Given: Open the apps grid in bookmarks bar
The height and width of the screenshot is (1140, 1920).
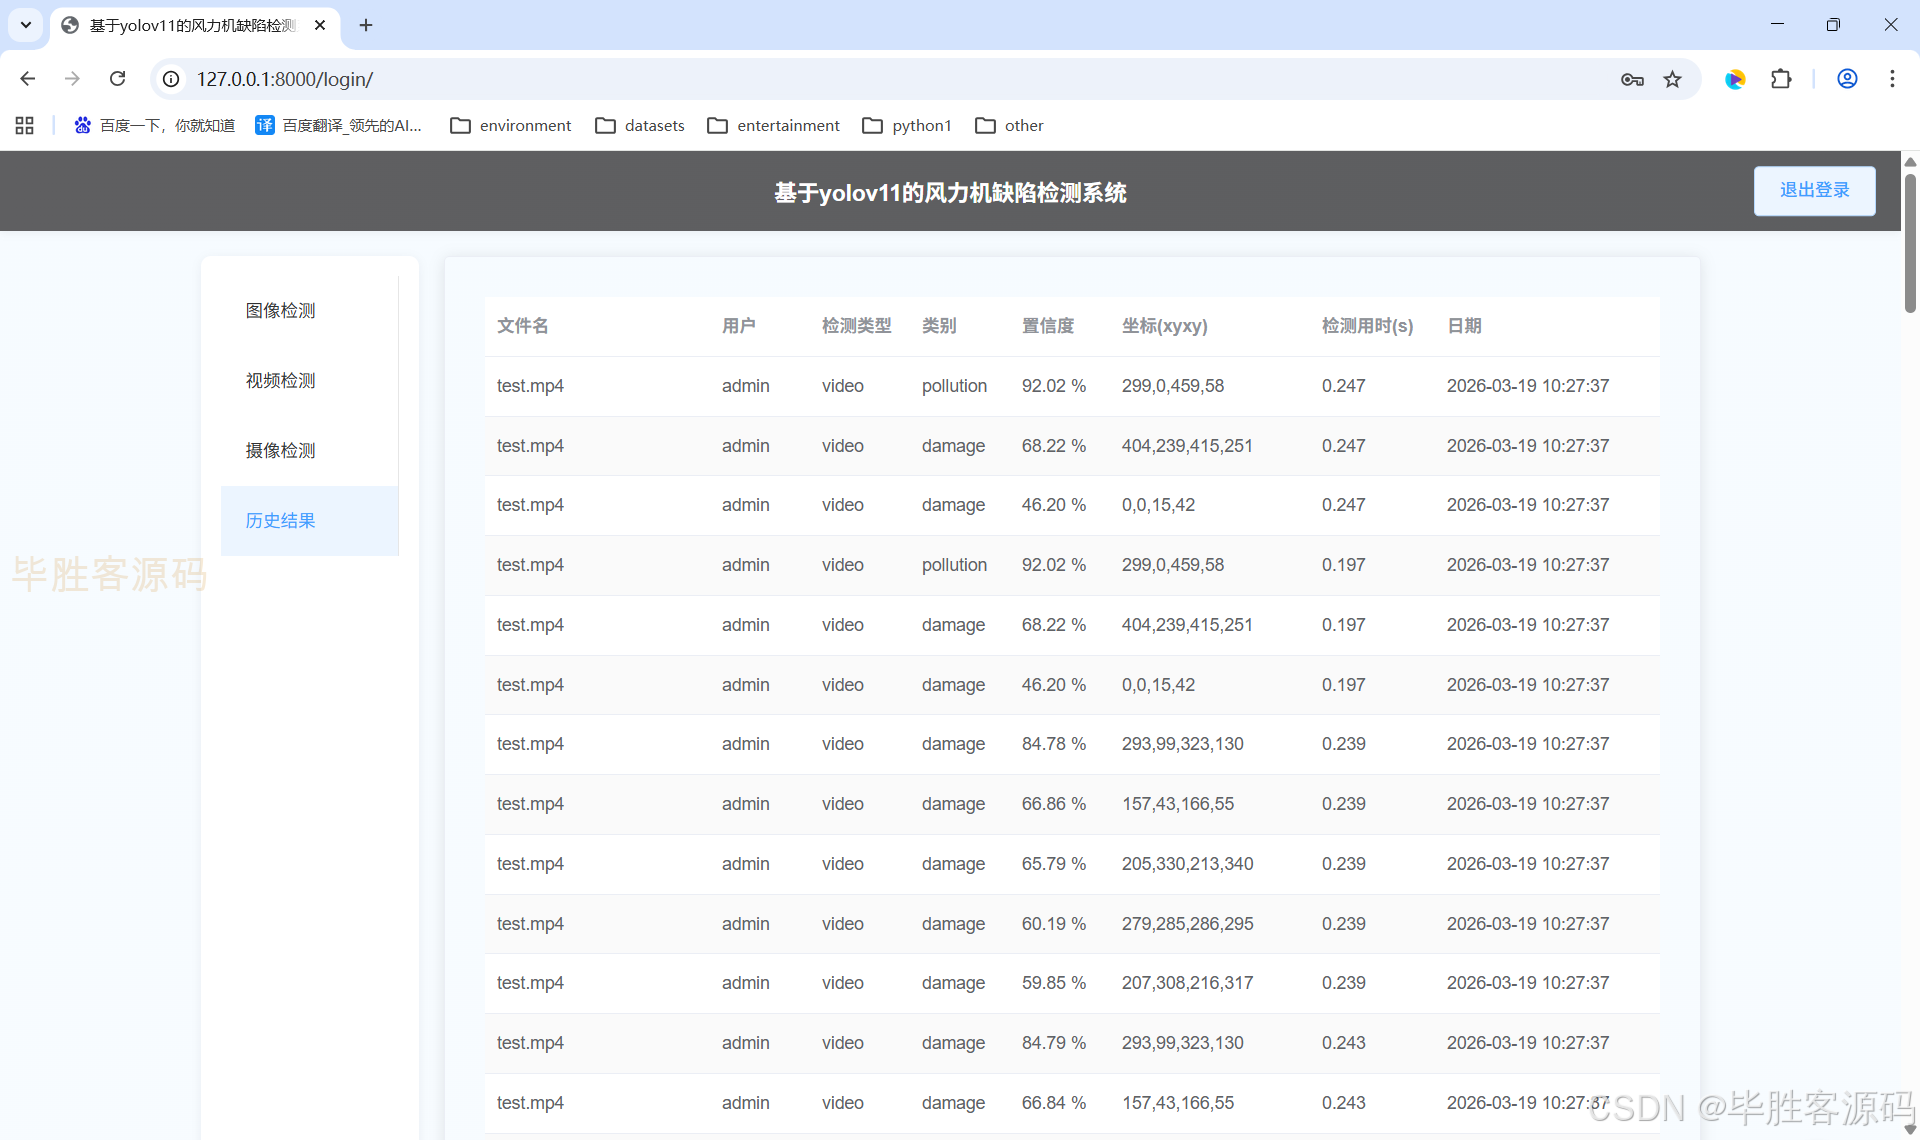Looking at the screenshot, I should [25, 125].
